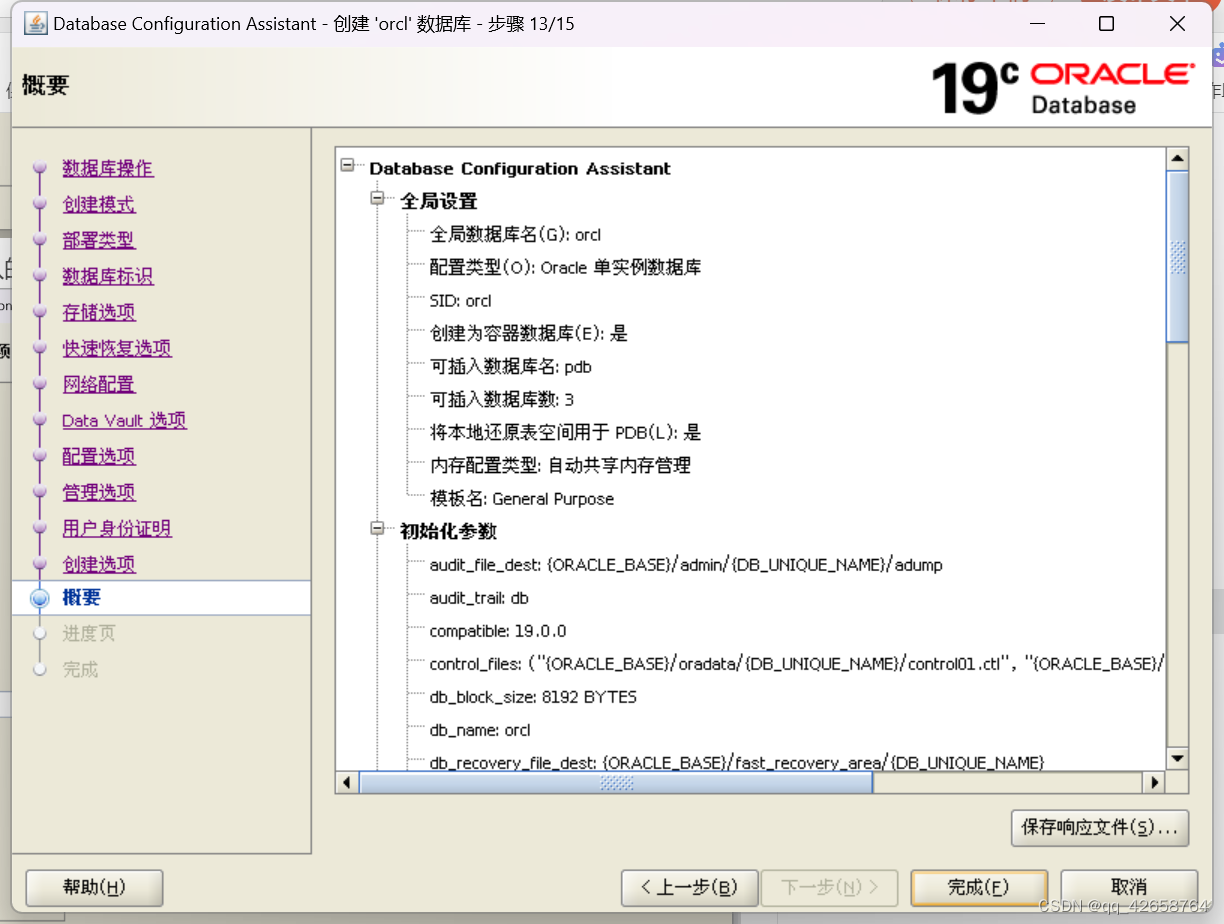The height and width of the screenshot is (924, 1224).
Task: Select the db_recovery_file_dest parameter row
Action: pyautogui.click(x=737, y=763)
